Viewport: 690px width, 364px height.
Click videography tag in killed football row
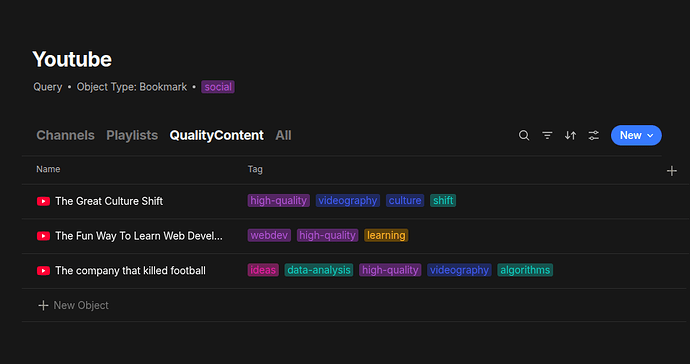click(459, 270)
